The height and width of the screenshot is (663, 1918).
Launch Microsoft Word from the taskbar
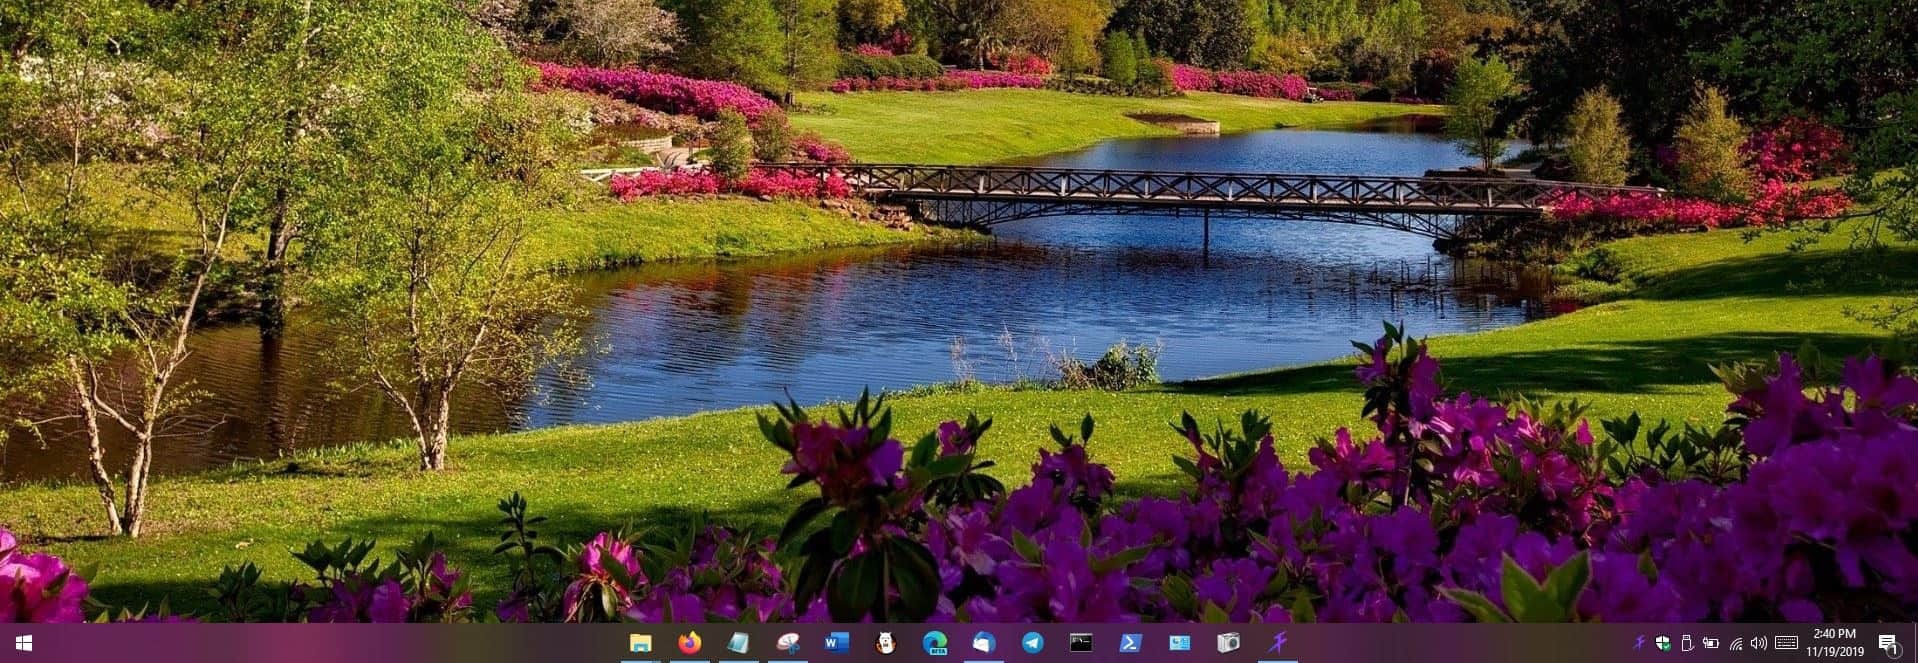click(836, 643)
